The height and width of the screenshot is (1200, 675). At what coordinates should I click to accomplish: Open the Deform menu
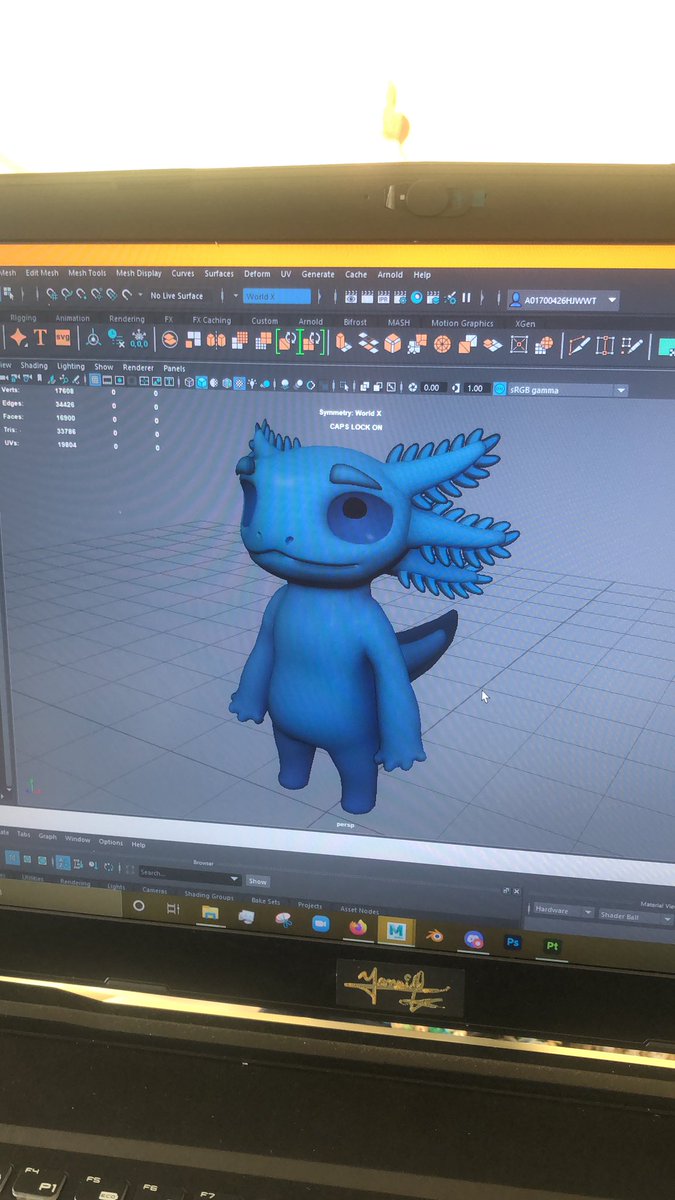tap(257, 274)
